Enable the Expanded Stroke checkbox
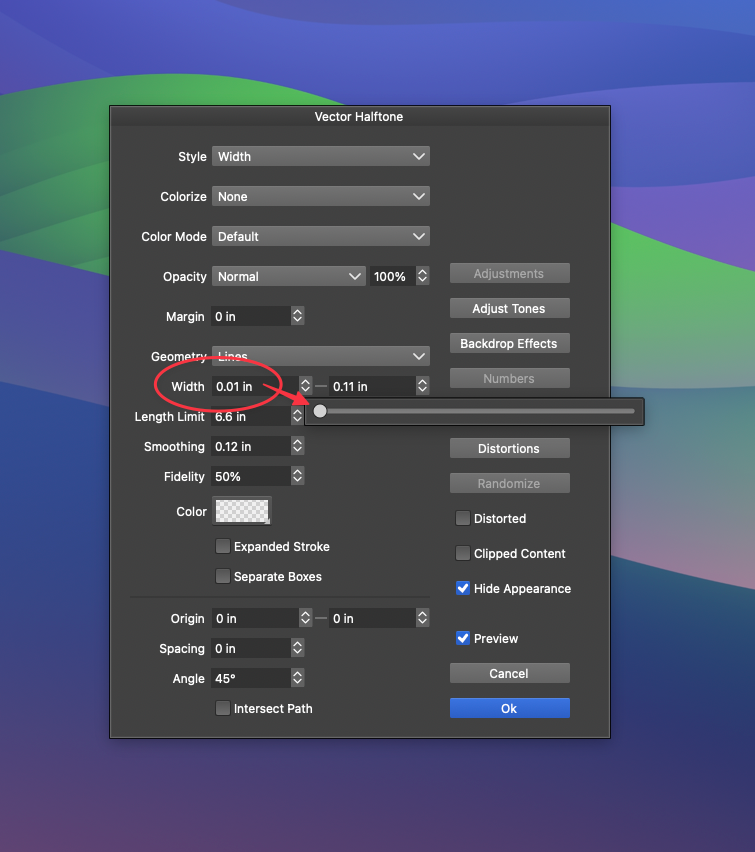Image resolution: width=755 pixels, height=852 pixels. click(x=223, y=547)
